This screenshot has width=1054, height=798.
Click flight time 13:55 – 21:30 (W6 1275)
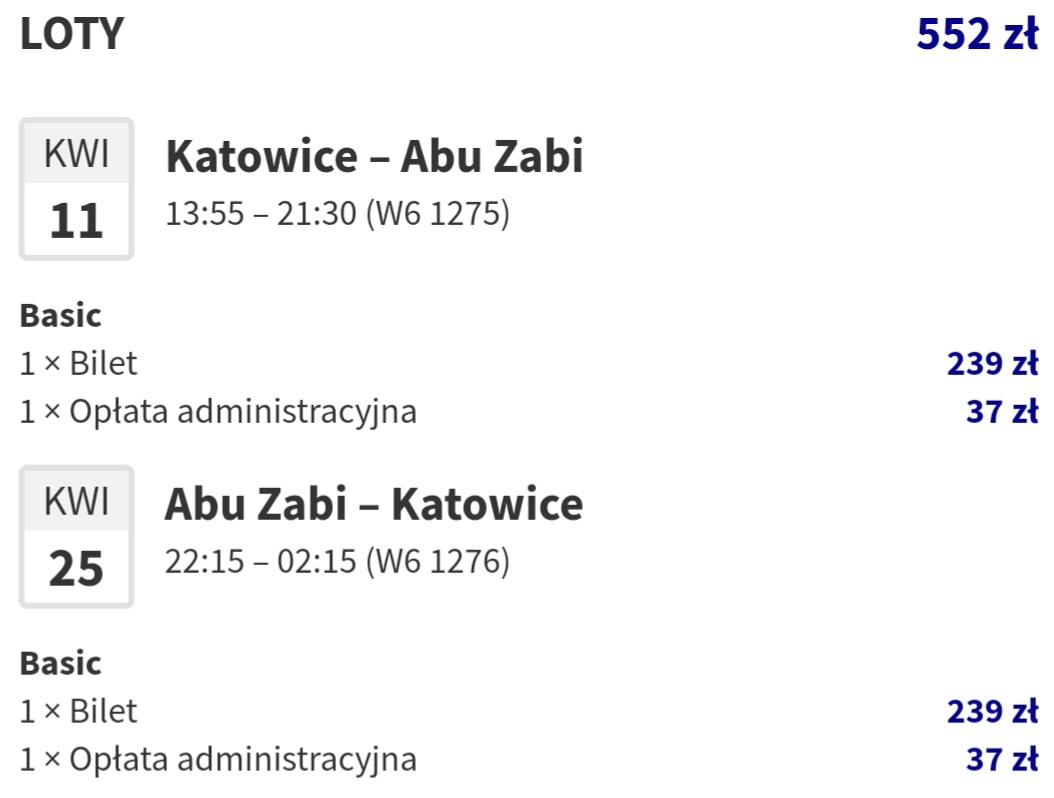pyautogui.click(x=337, y=214)
